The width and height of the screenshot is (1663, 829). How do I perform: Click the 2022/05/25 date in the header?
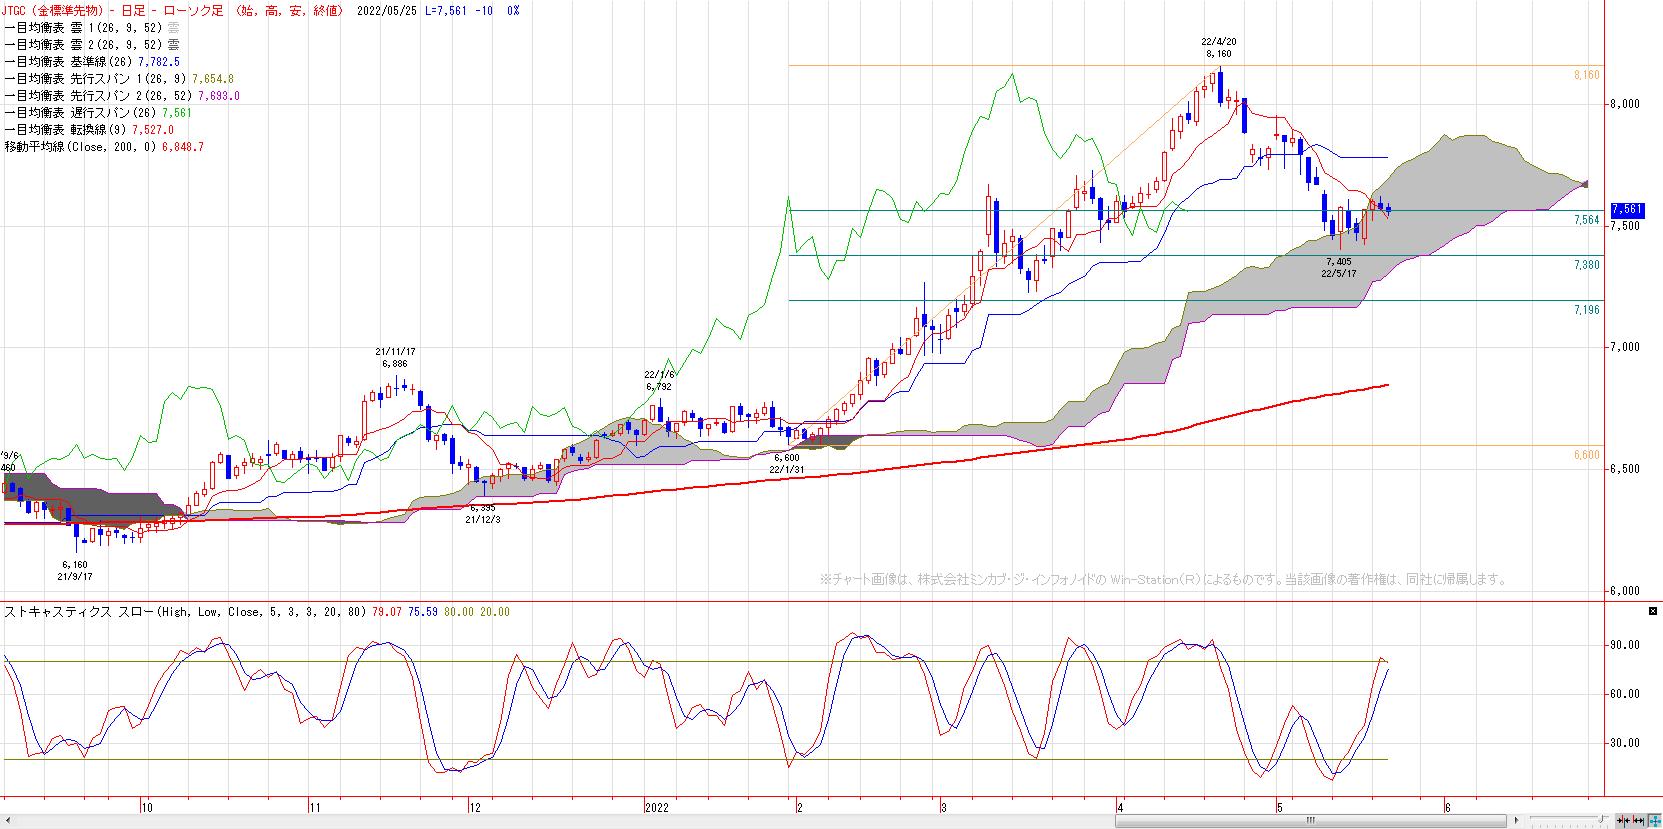point(388,10)
